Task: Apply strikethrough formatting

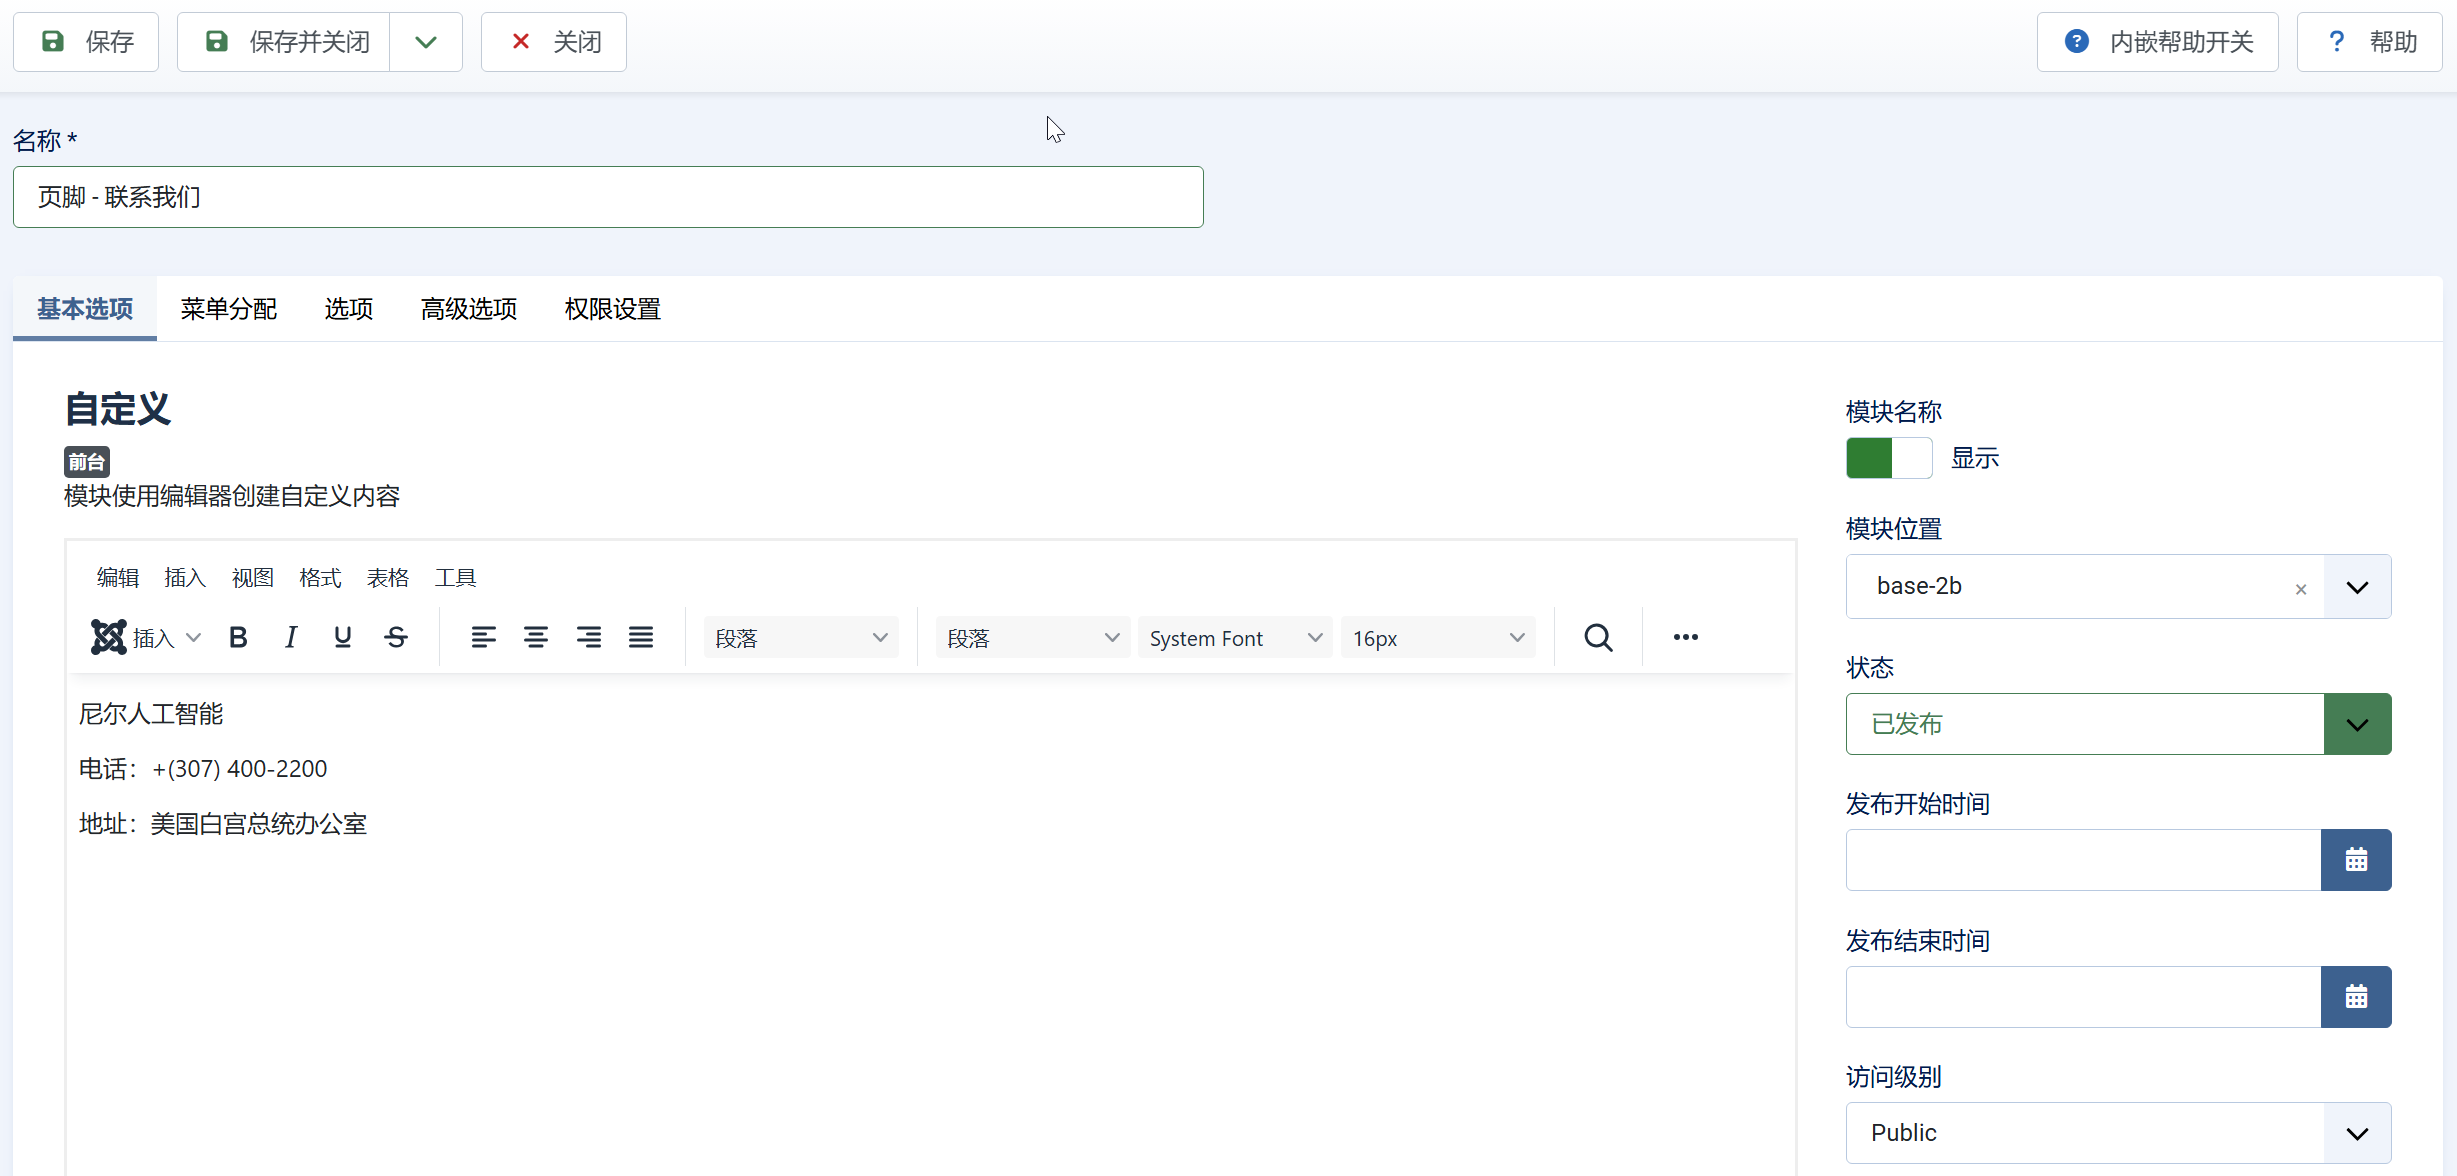Action: (x=396, y=637)
